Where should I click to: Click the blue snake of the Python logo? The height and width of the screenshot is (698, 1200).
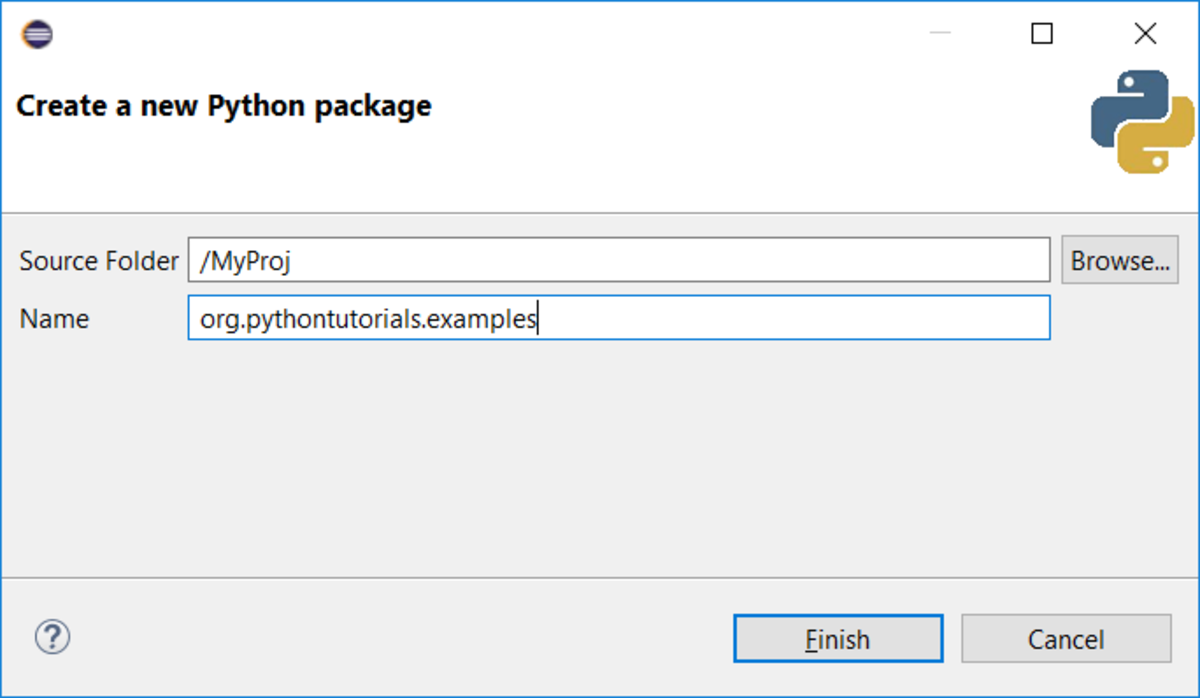(1125, 106)
